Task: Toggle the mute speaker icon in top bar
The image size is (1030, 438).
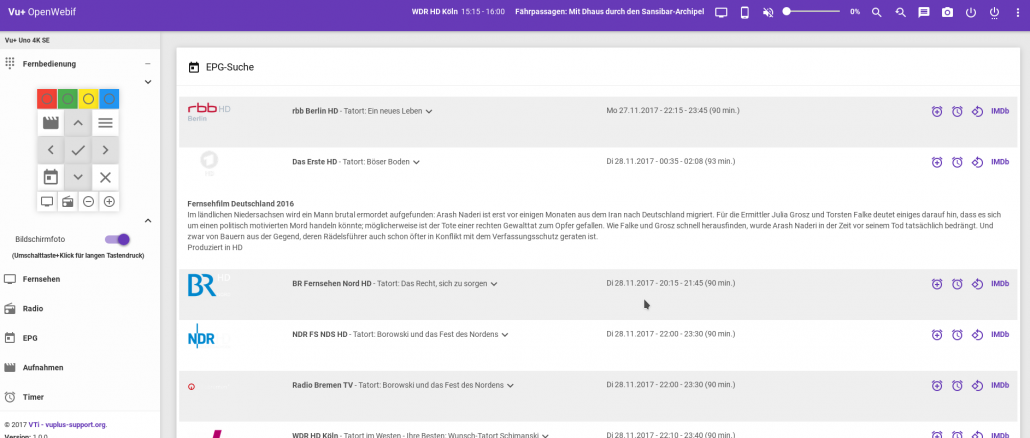Action: tap(768, 12)
